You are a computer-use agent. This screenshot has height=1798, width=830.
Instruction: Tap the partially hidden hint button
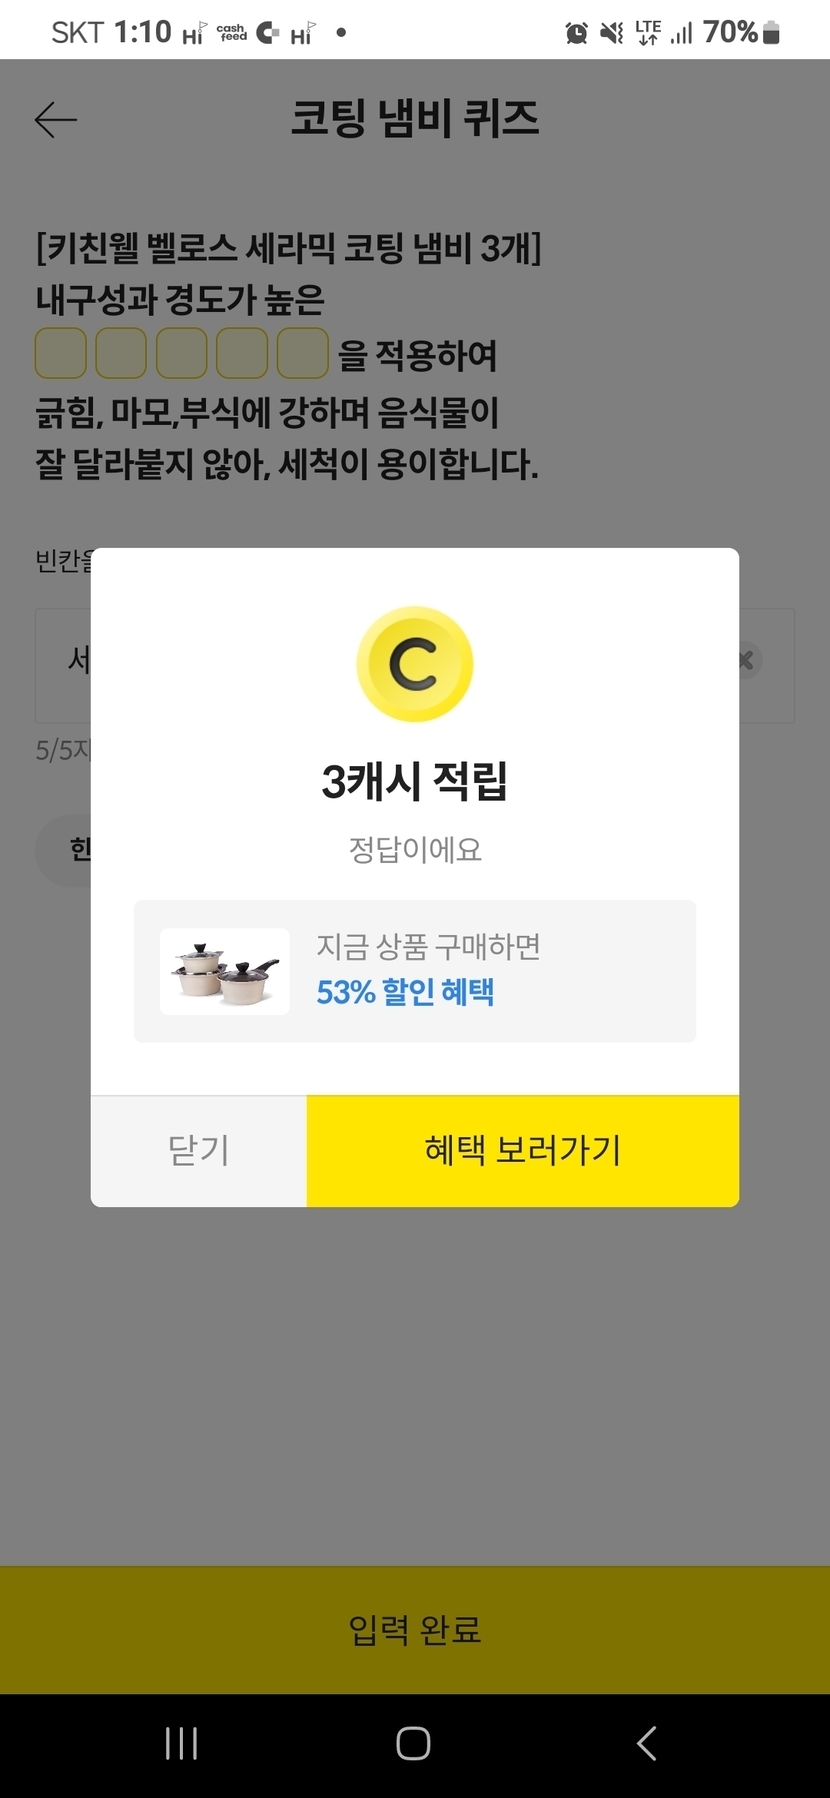point(64,850)
